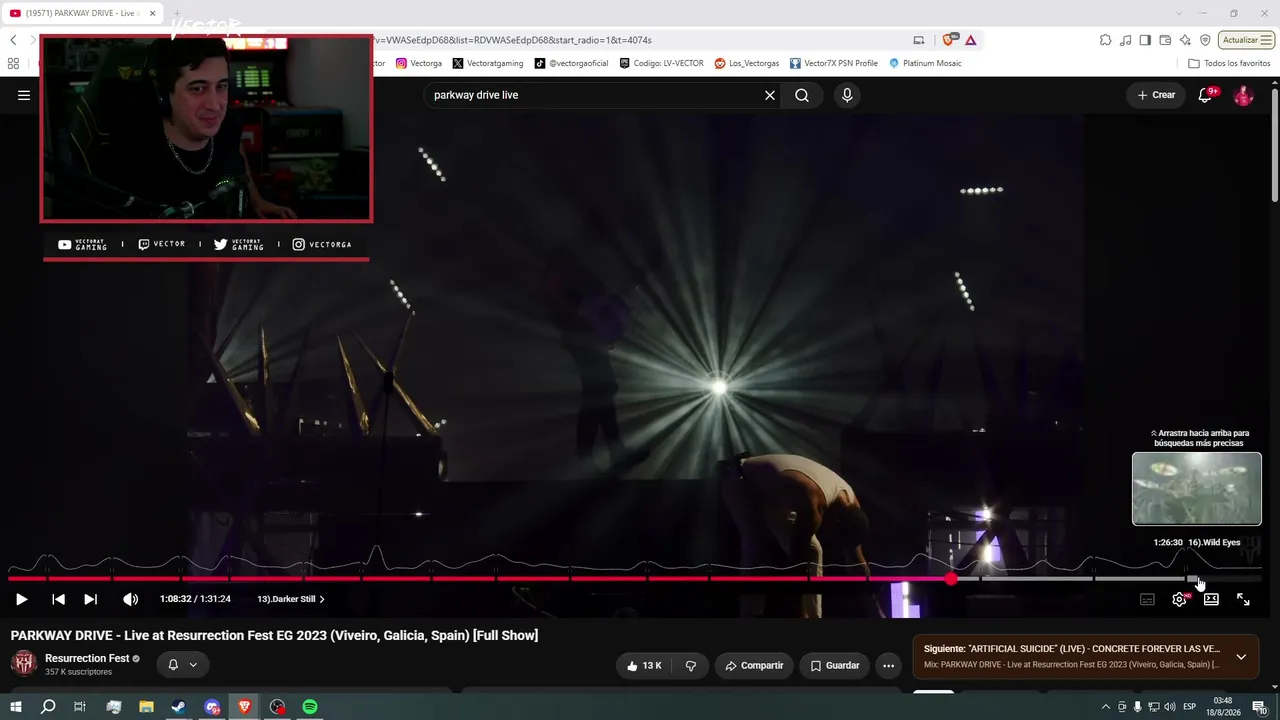Open the apps grid on bookmarks bar
The image size is (1280, 720).
13,63
